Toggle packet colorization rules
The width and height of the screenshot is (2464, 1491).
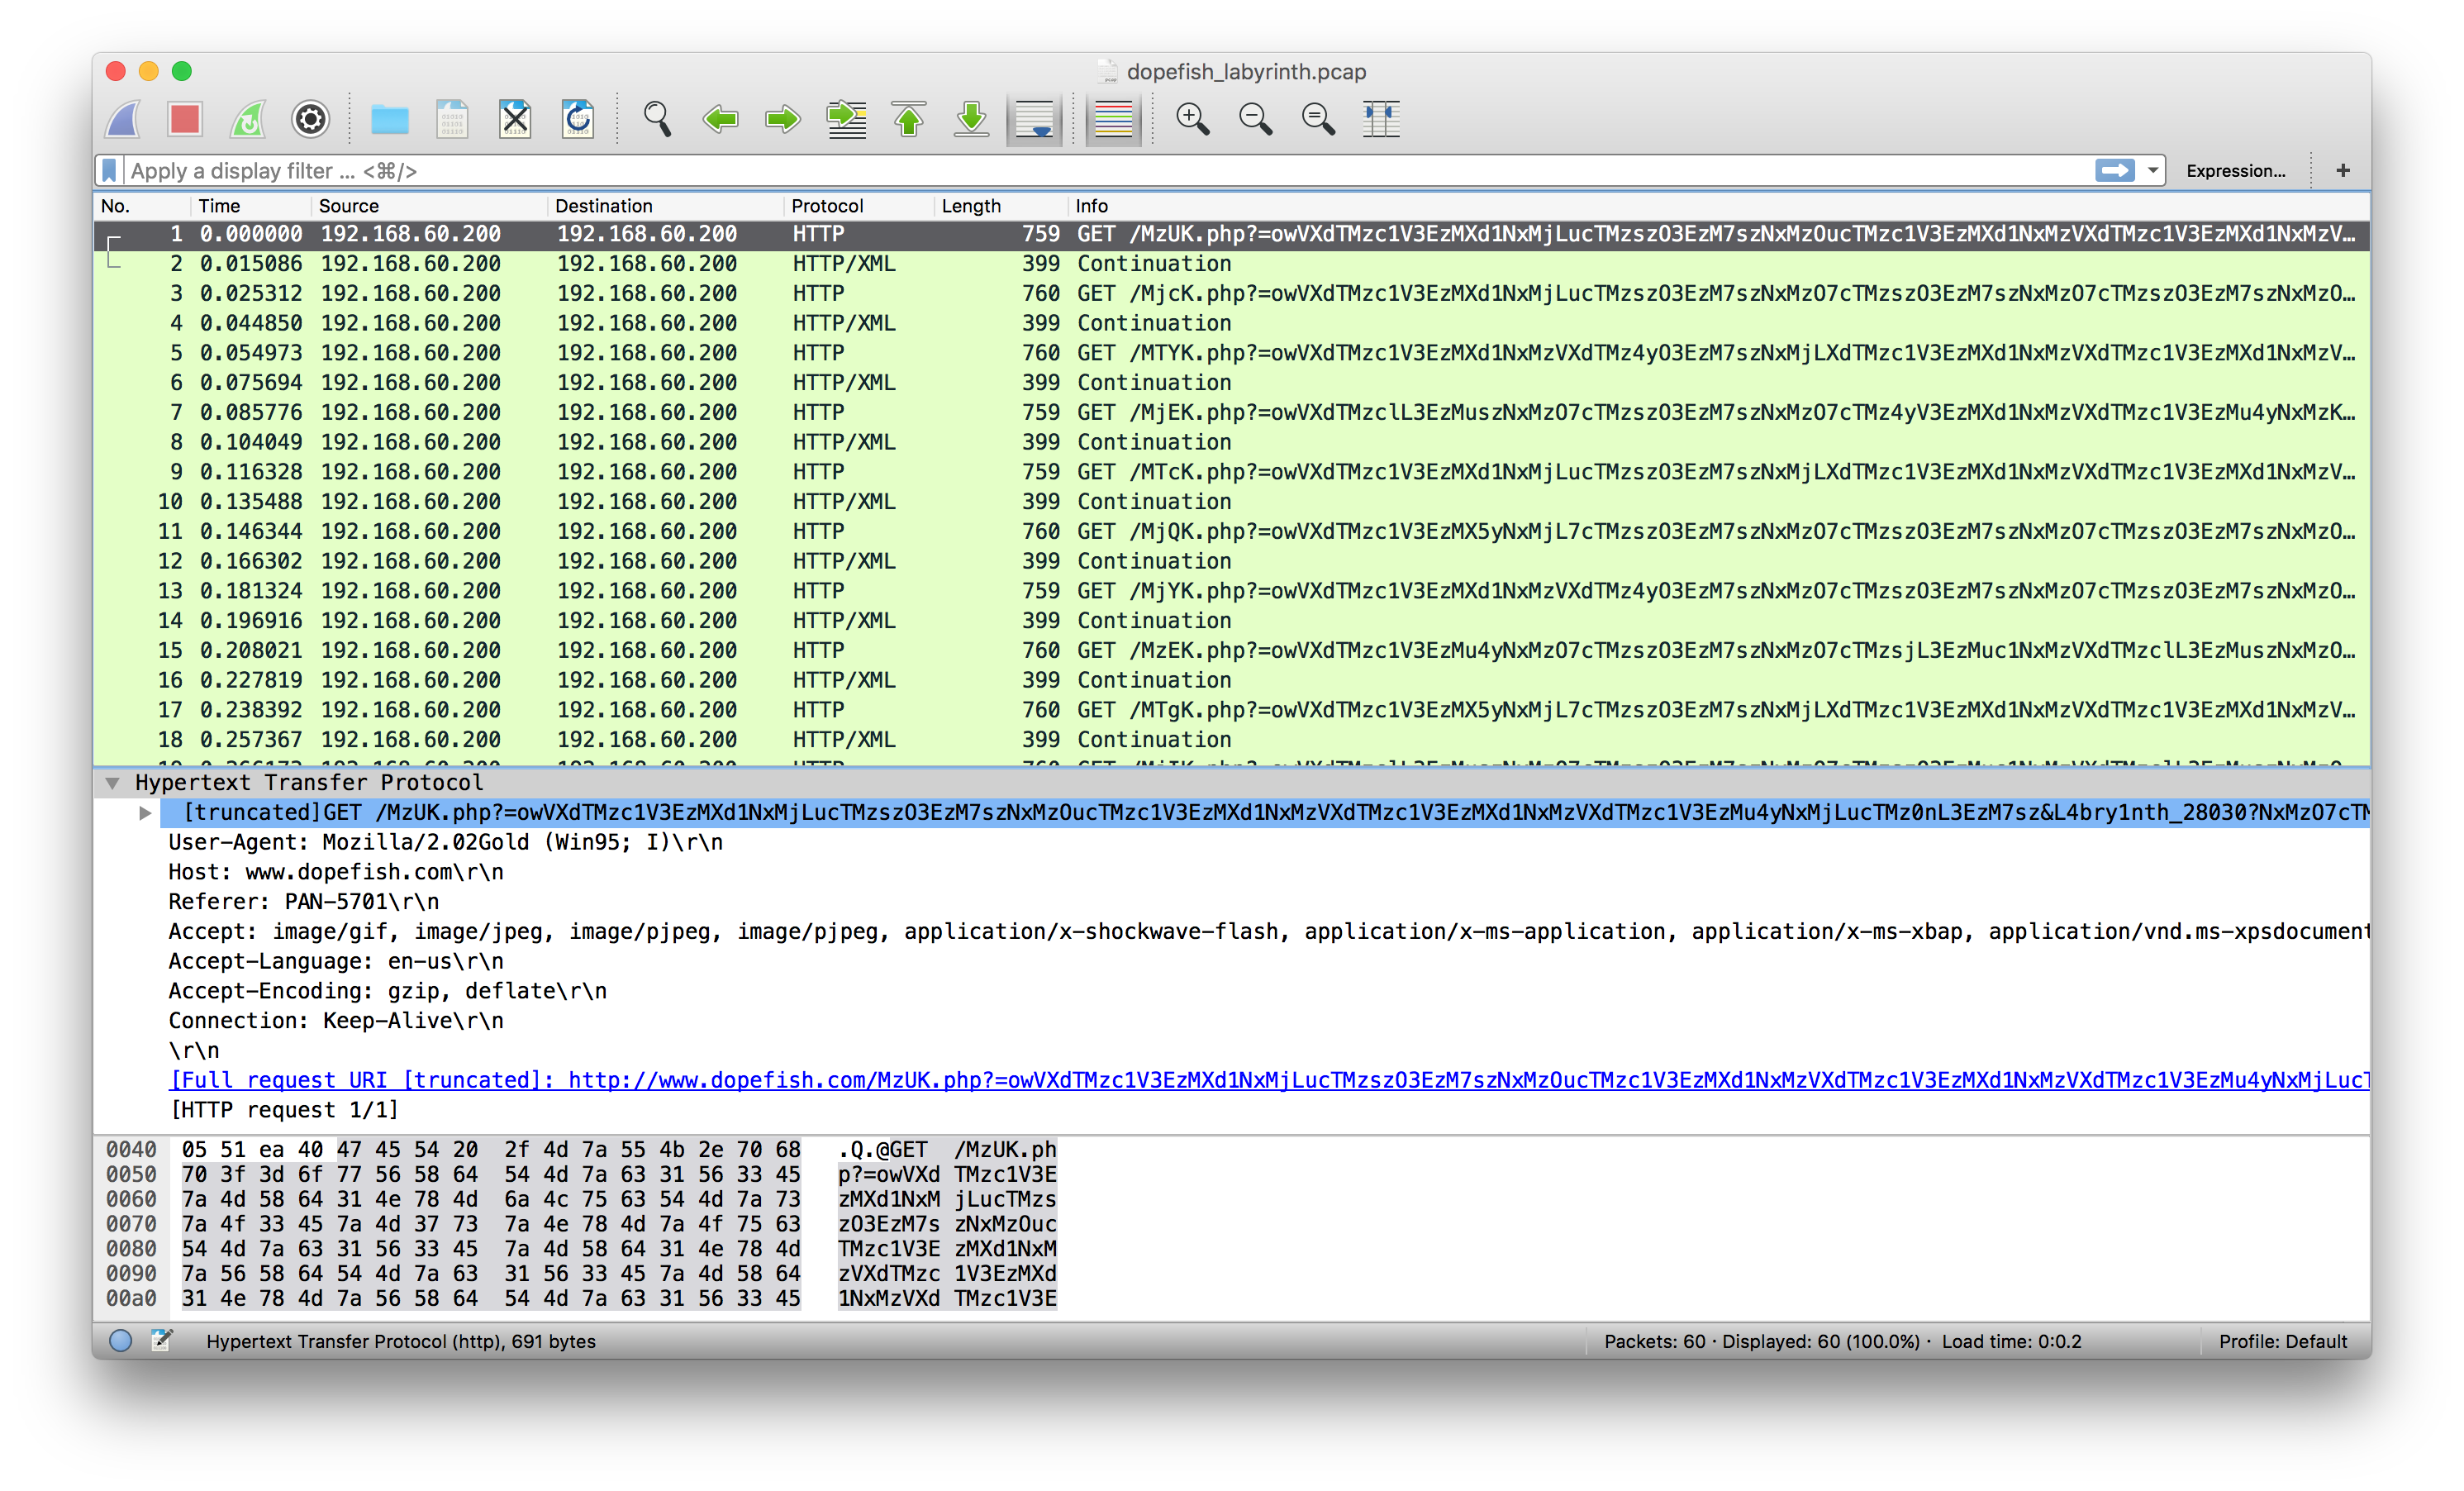1113,120
